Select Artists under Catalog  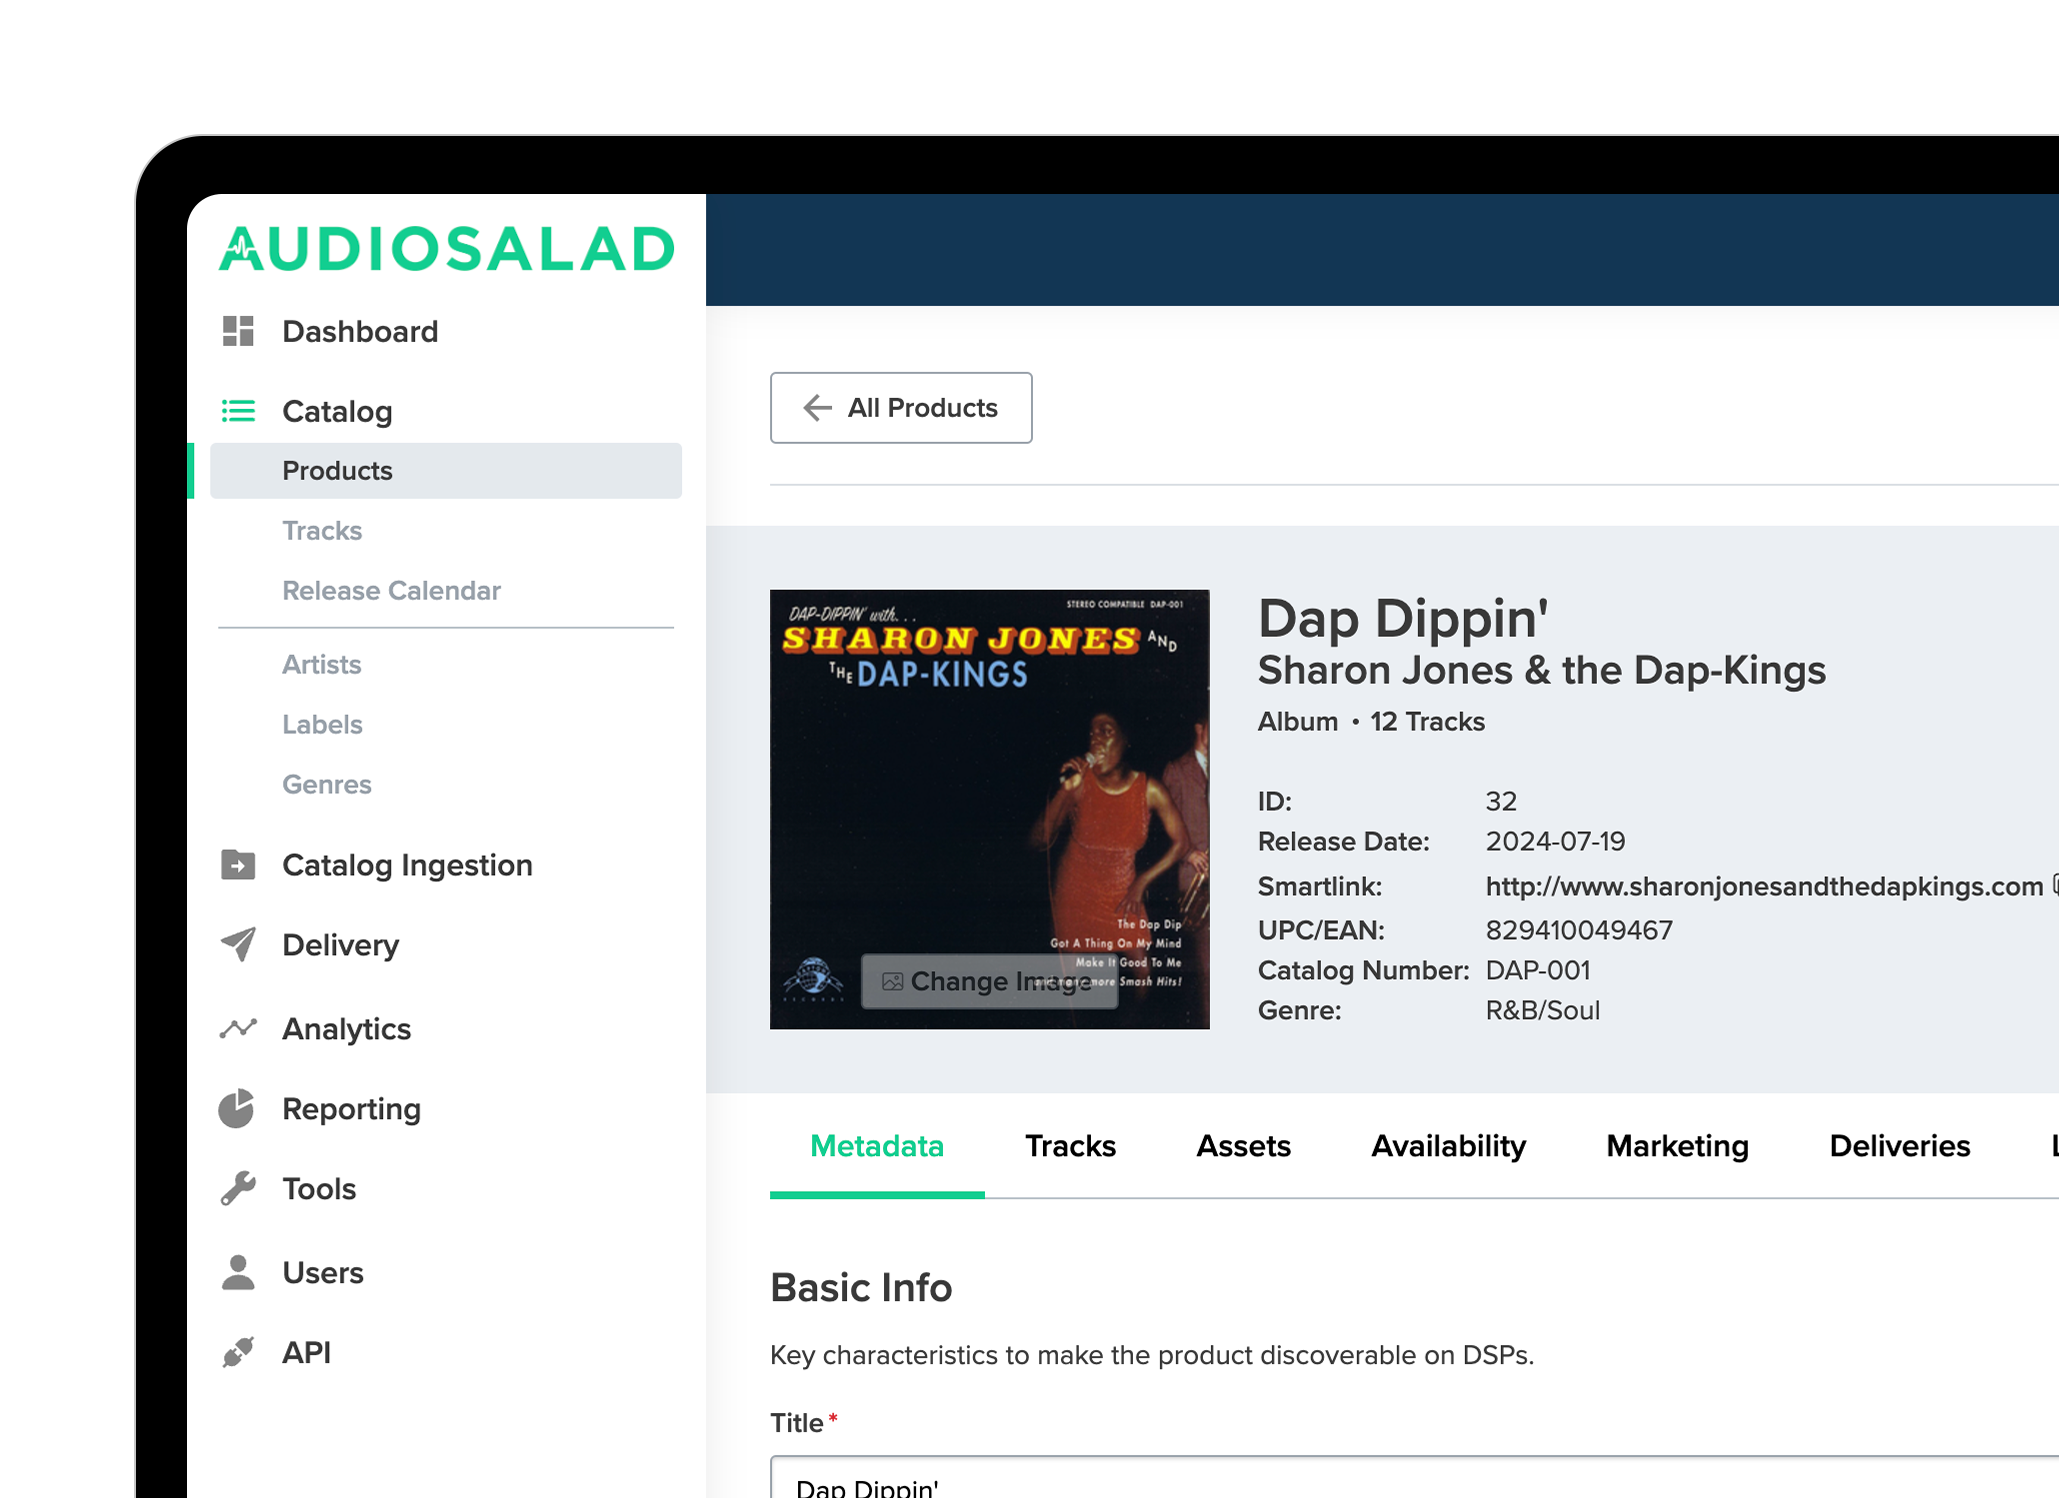click(x=321, y=664)
